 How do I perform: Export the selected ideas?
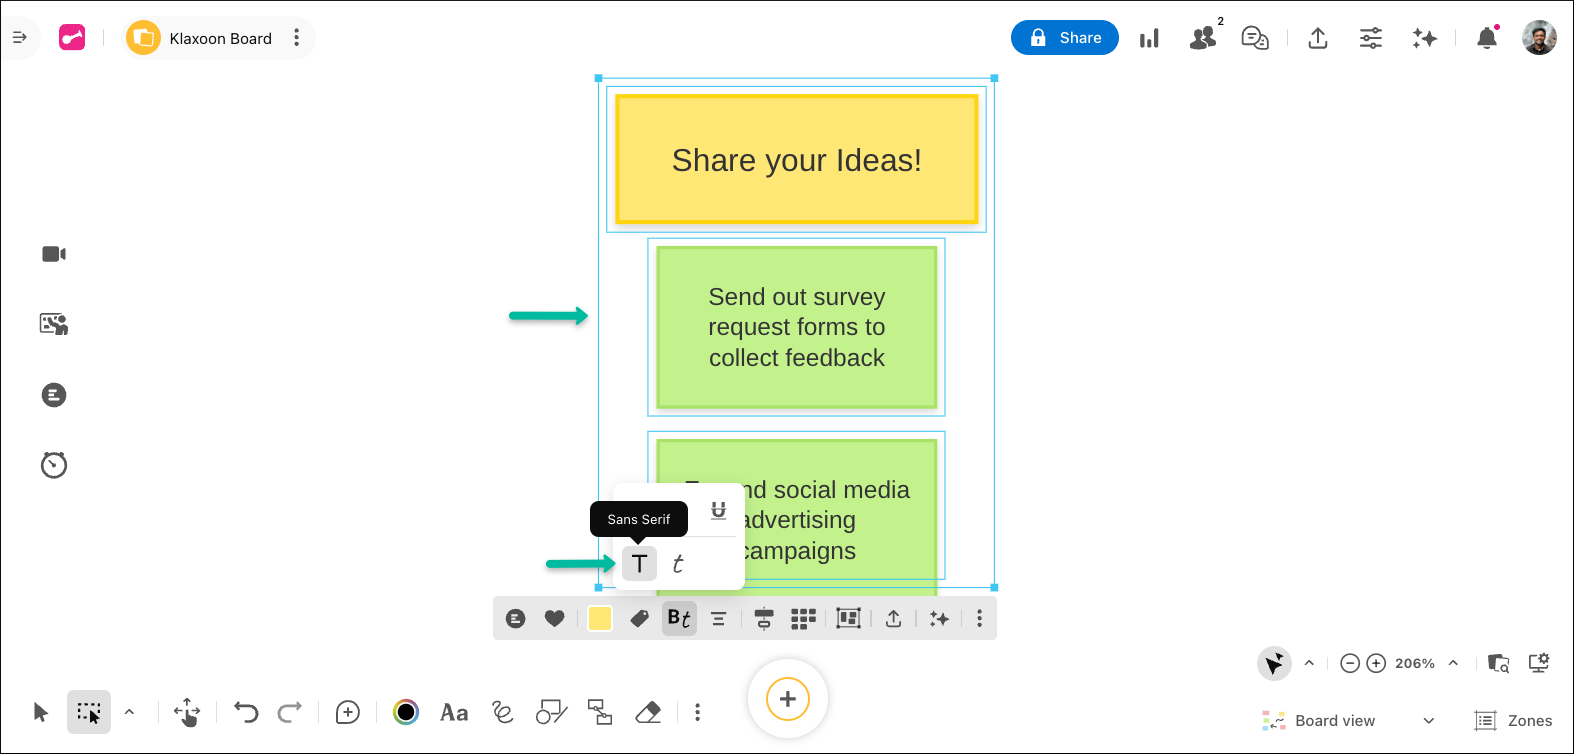pyautogui.click(x=894, y=619)
